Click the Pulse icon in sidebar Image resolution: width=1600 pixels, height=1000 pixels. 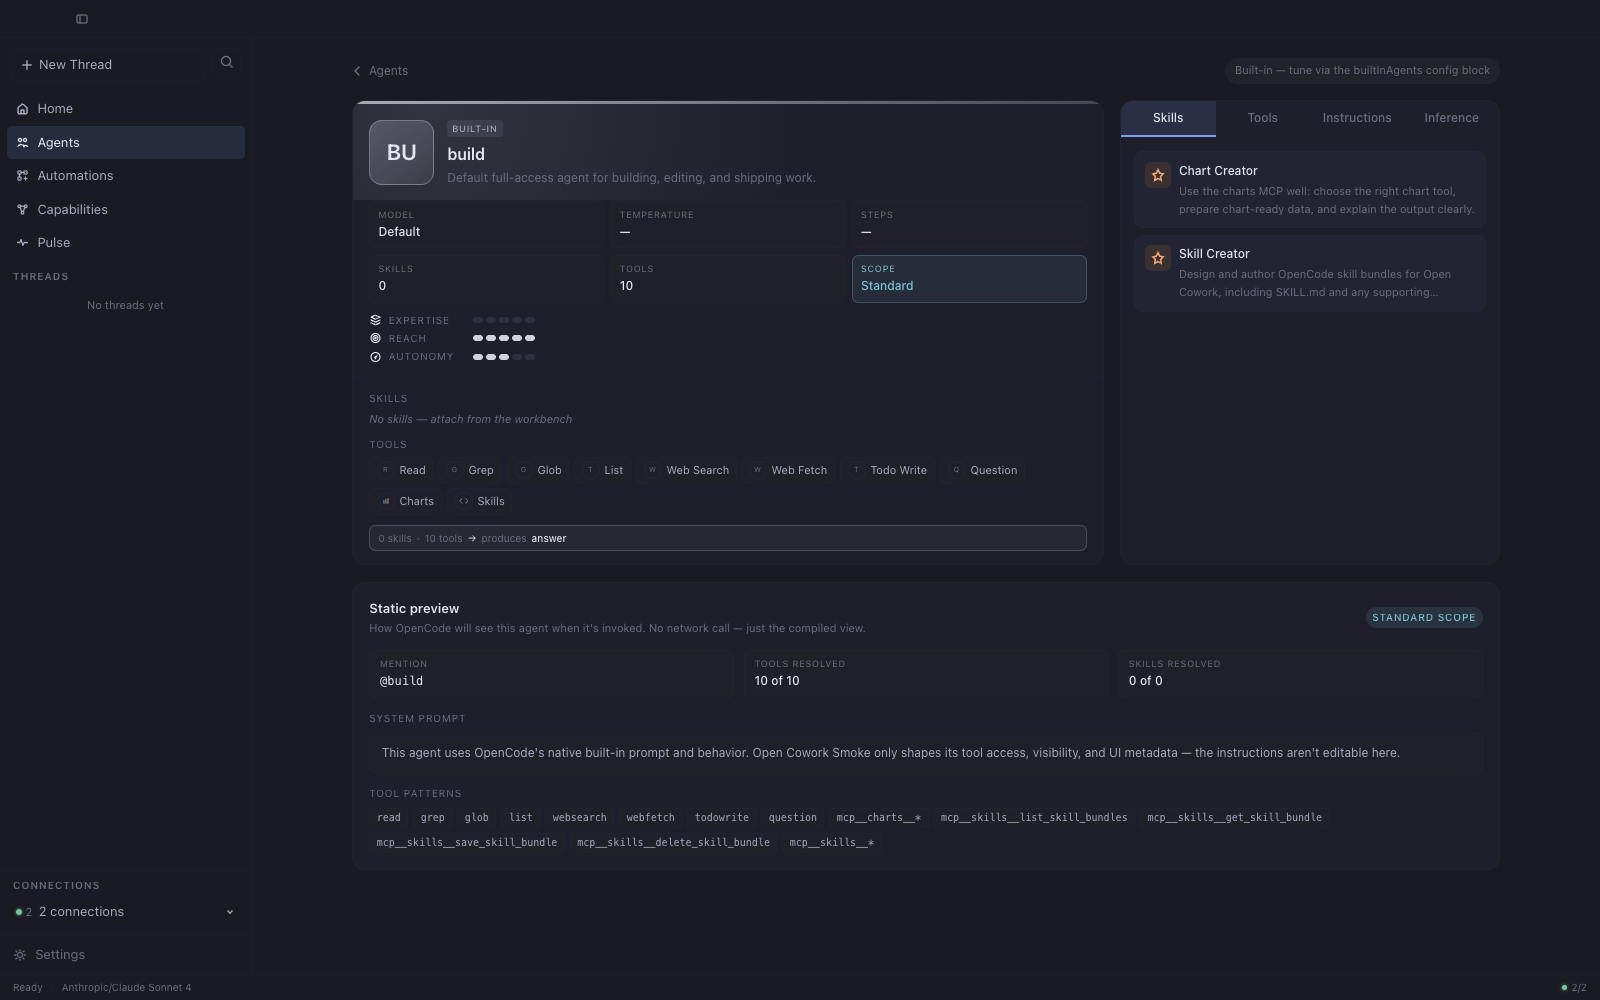22,243
